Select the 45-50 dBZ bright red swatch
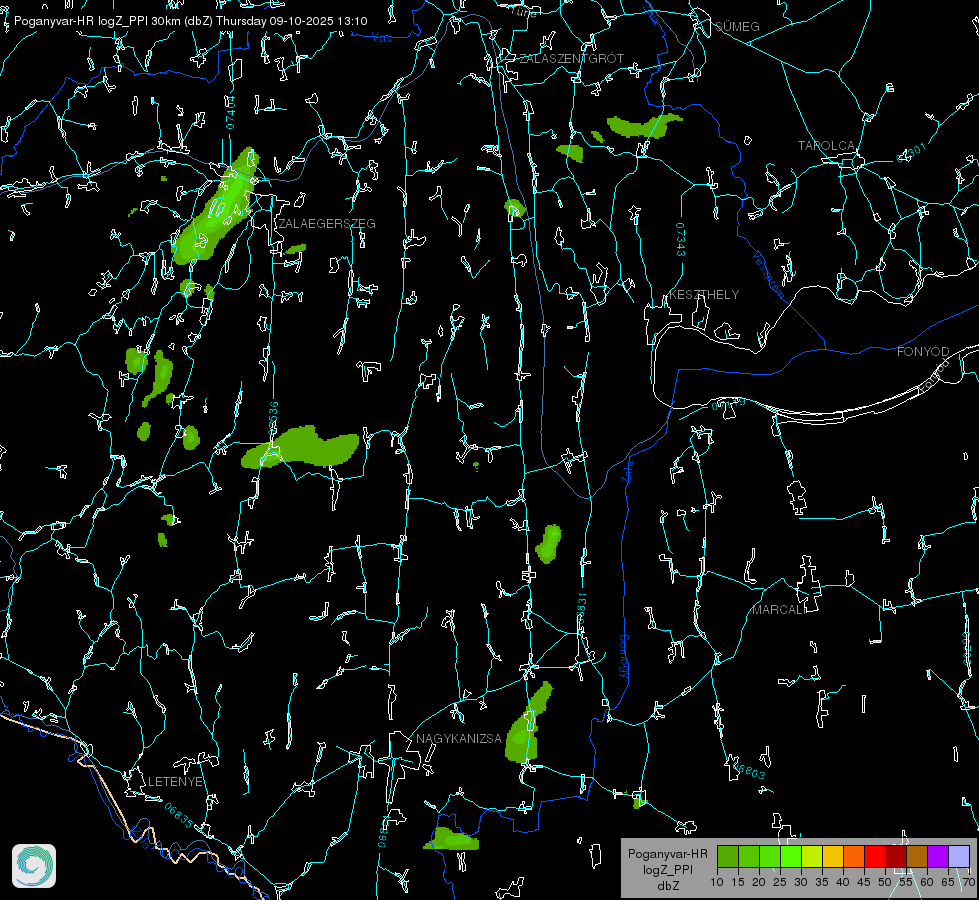 point(875,856)
